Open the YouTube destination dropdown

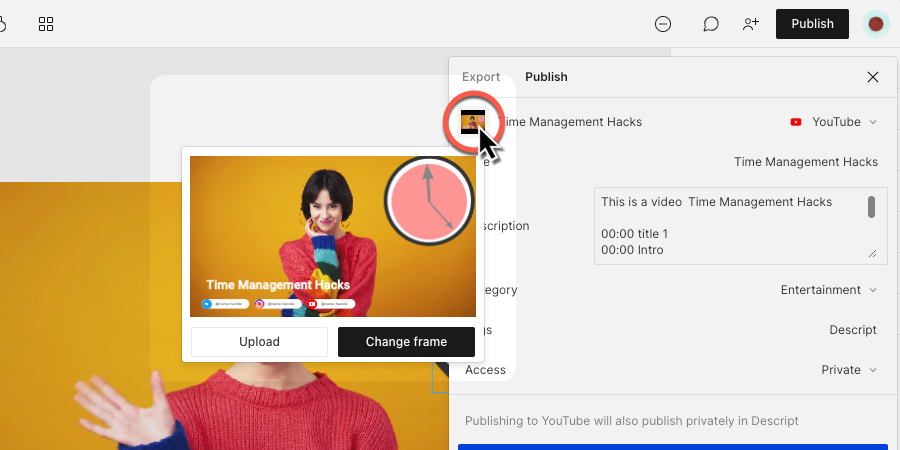(x=834, y=122)
